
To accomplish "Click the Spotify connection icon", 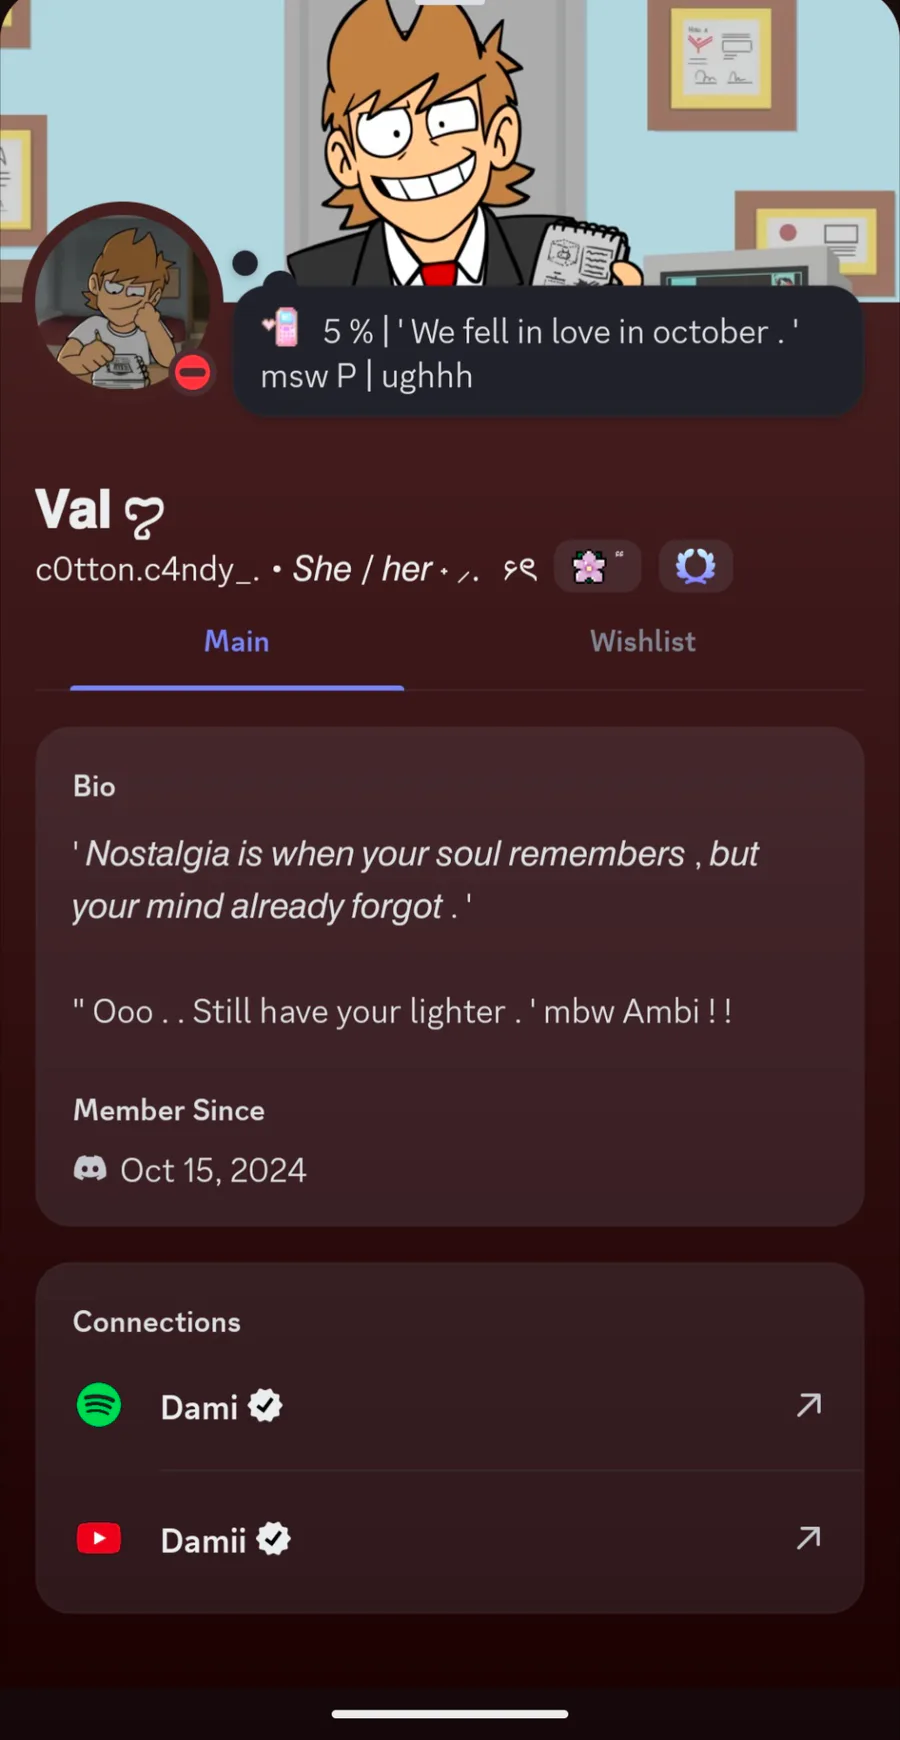I will (x=99, y=1405).
